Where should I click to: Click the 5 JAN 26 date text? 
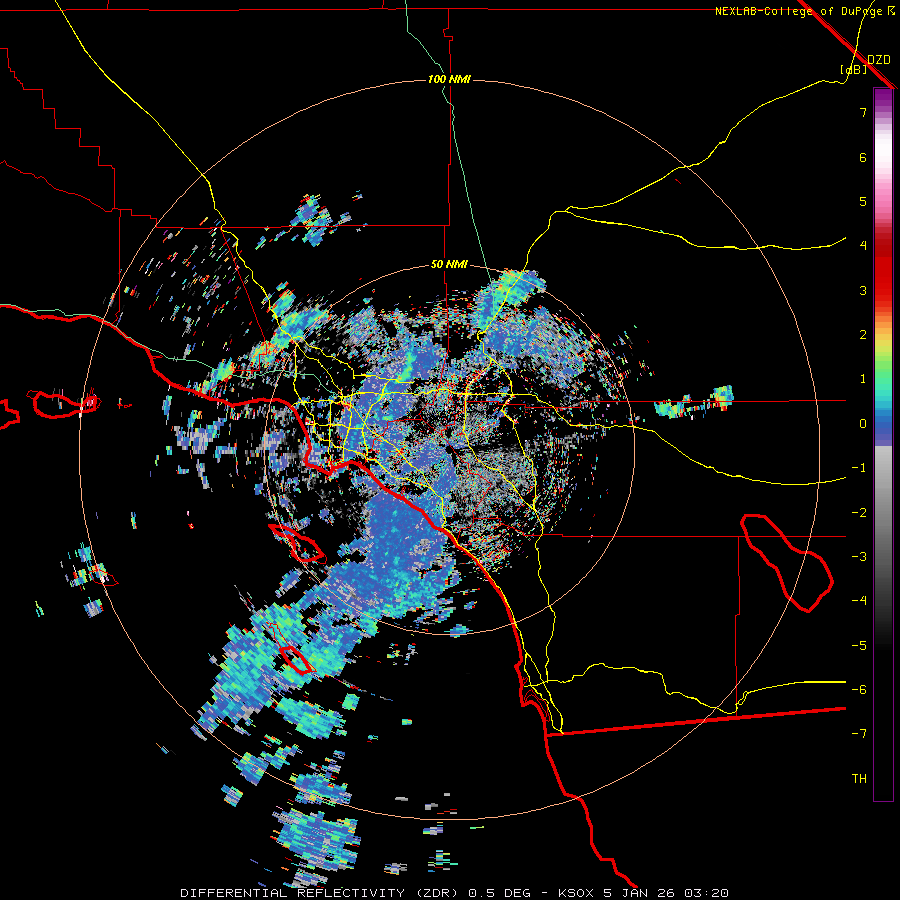pos(641,893)
